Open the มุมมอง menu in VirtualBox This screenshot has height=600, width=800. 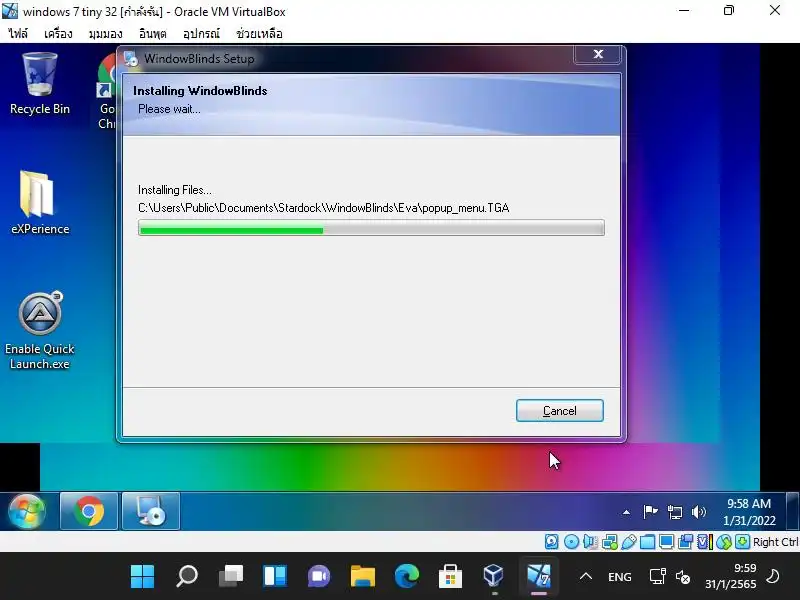pyautogui.click(x=106, y=34)
